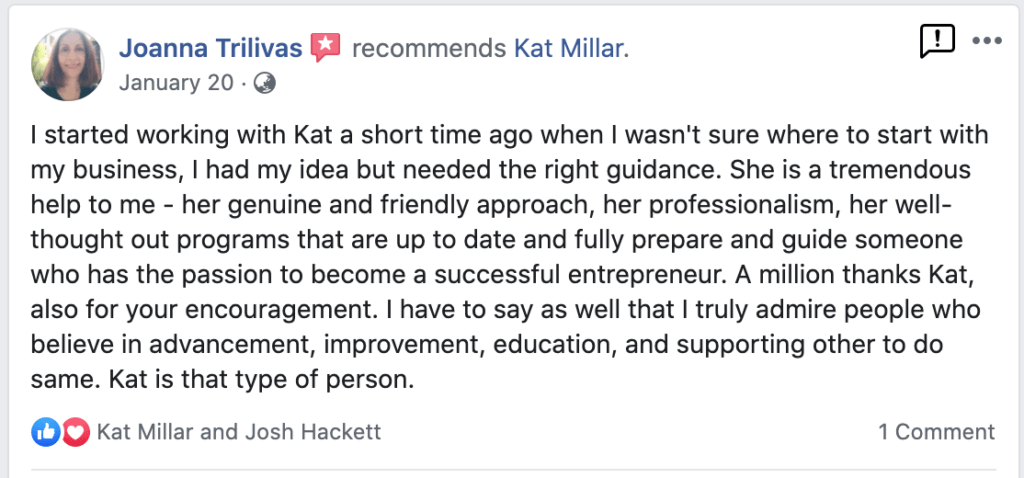Expand the 1 Comment link

tap(936, 432)
